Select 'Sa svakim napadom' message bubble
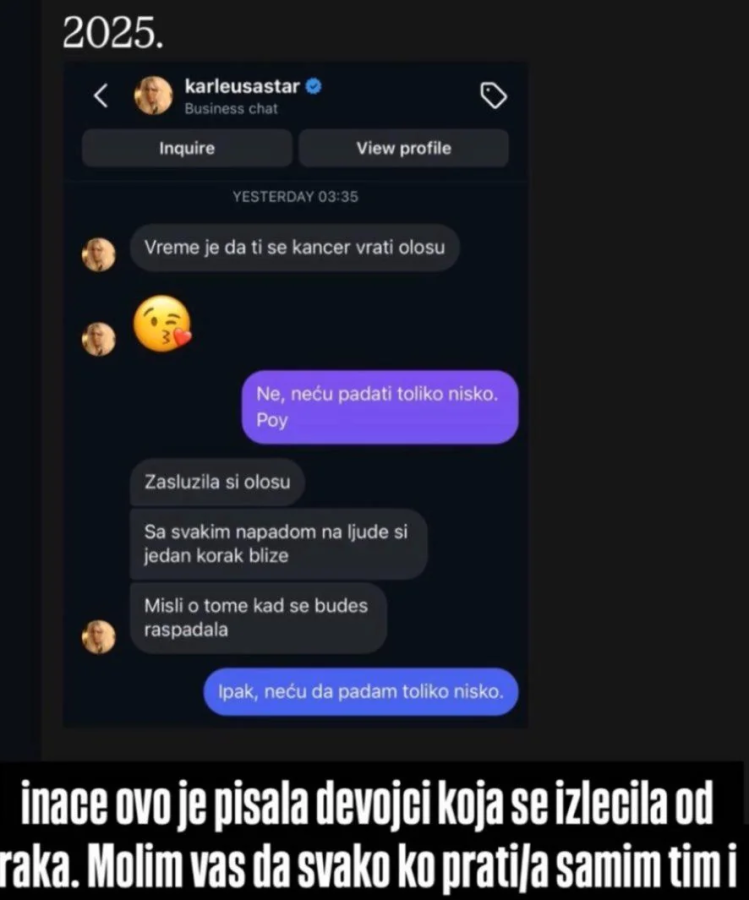 (278, 544)
